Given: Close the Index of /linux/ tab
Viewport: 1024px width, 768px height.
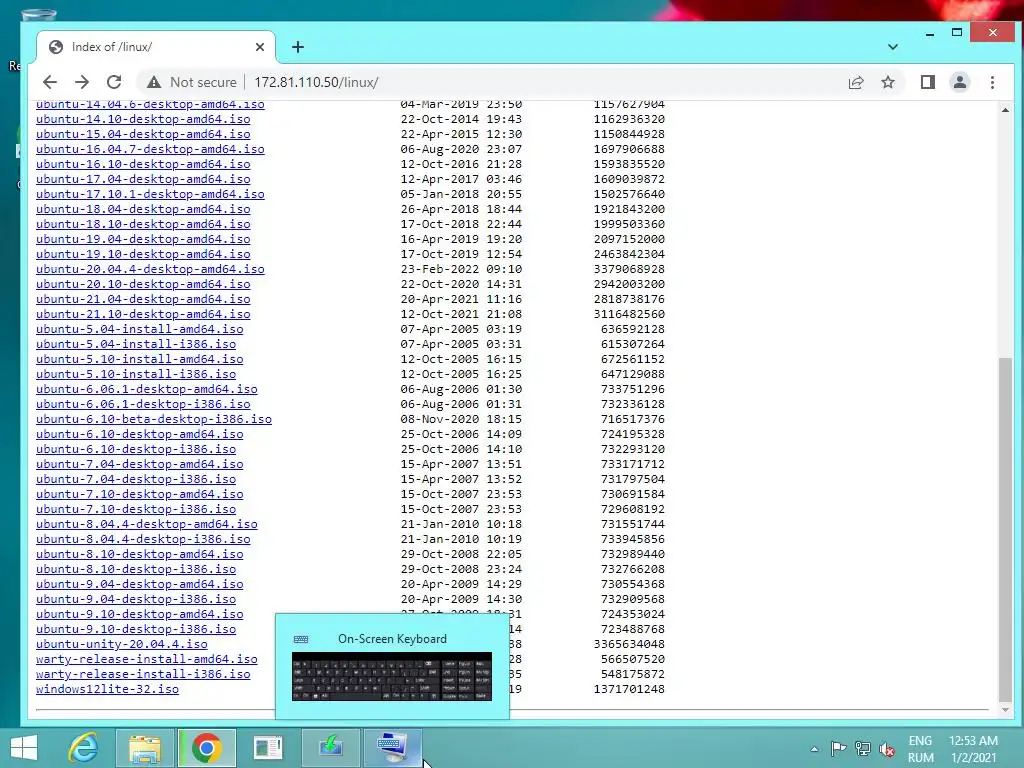Looking at the screenshot, I should click(x=260, y=47).
